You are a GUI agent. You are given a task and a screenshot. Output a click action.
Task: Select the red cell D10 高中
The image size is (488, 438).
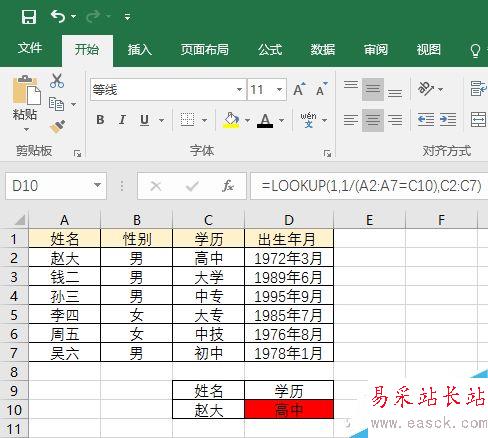[289, 410]
